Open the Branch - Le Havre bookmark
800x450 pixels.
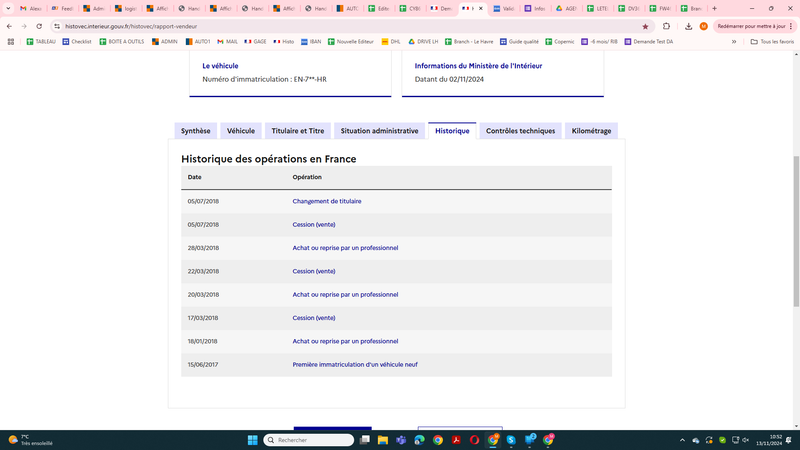pos(469,42)
